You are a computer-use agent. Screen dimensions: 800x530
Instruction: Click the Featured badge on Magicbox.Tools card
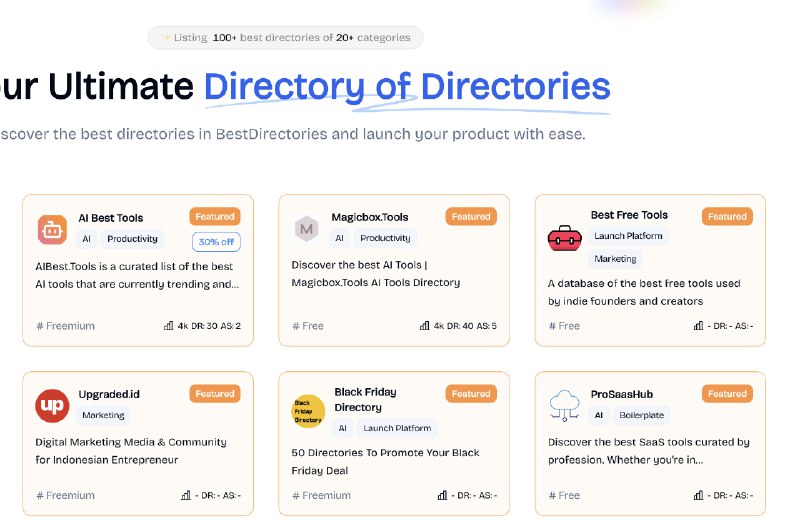(471, 216)
